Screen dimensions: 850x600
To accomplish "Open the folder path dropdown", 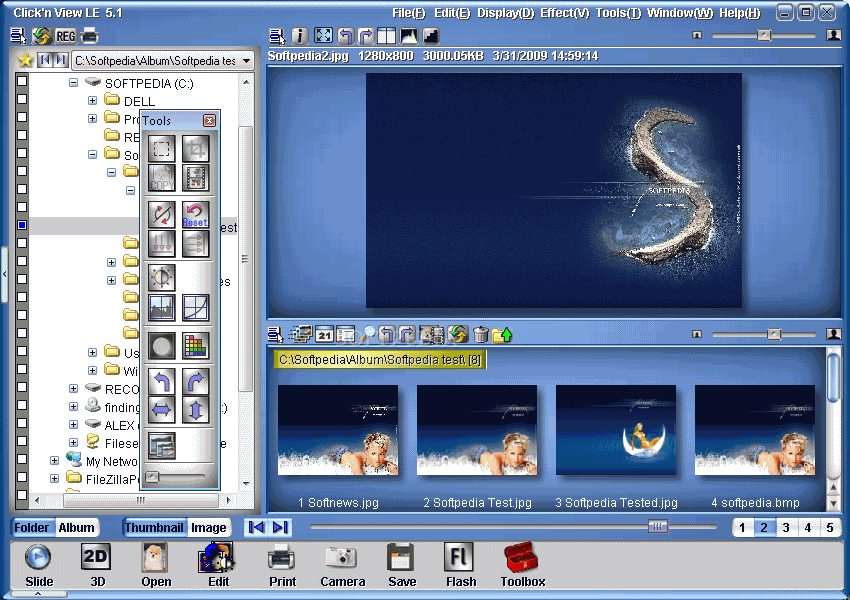I will (247, 60).
